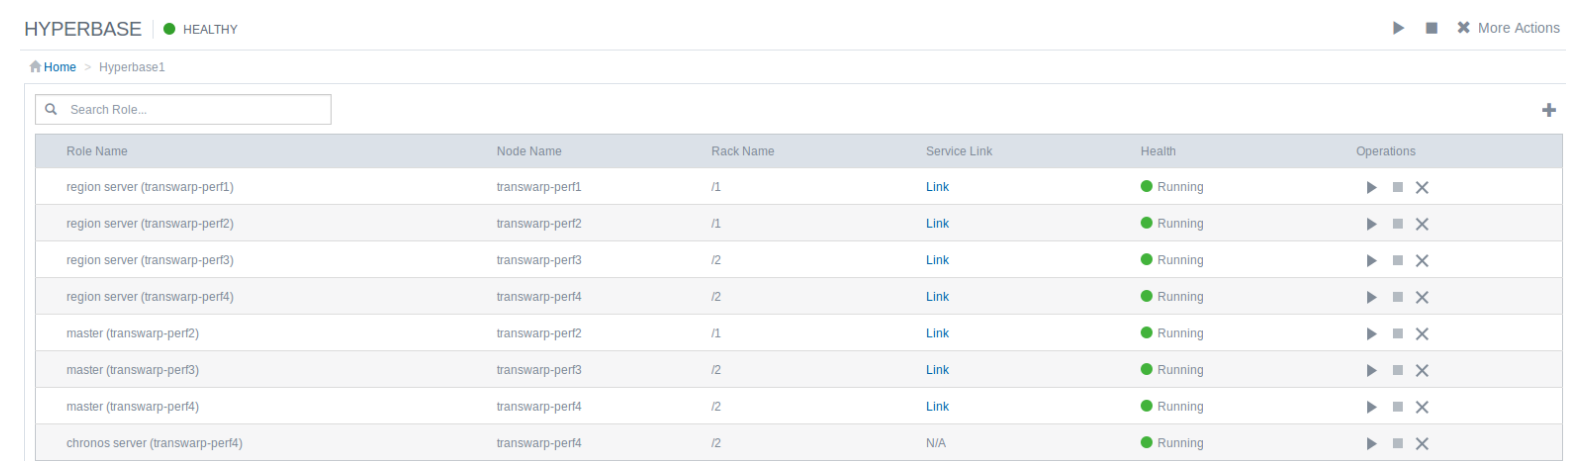The width and height of the screenshot is (1577, 461).
Task: Stop master (transwarp-perf2) role
Action: [x=1397, y=334]
